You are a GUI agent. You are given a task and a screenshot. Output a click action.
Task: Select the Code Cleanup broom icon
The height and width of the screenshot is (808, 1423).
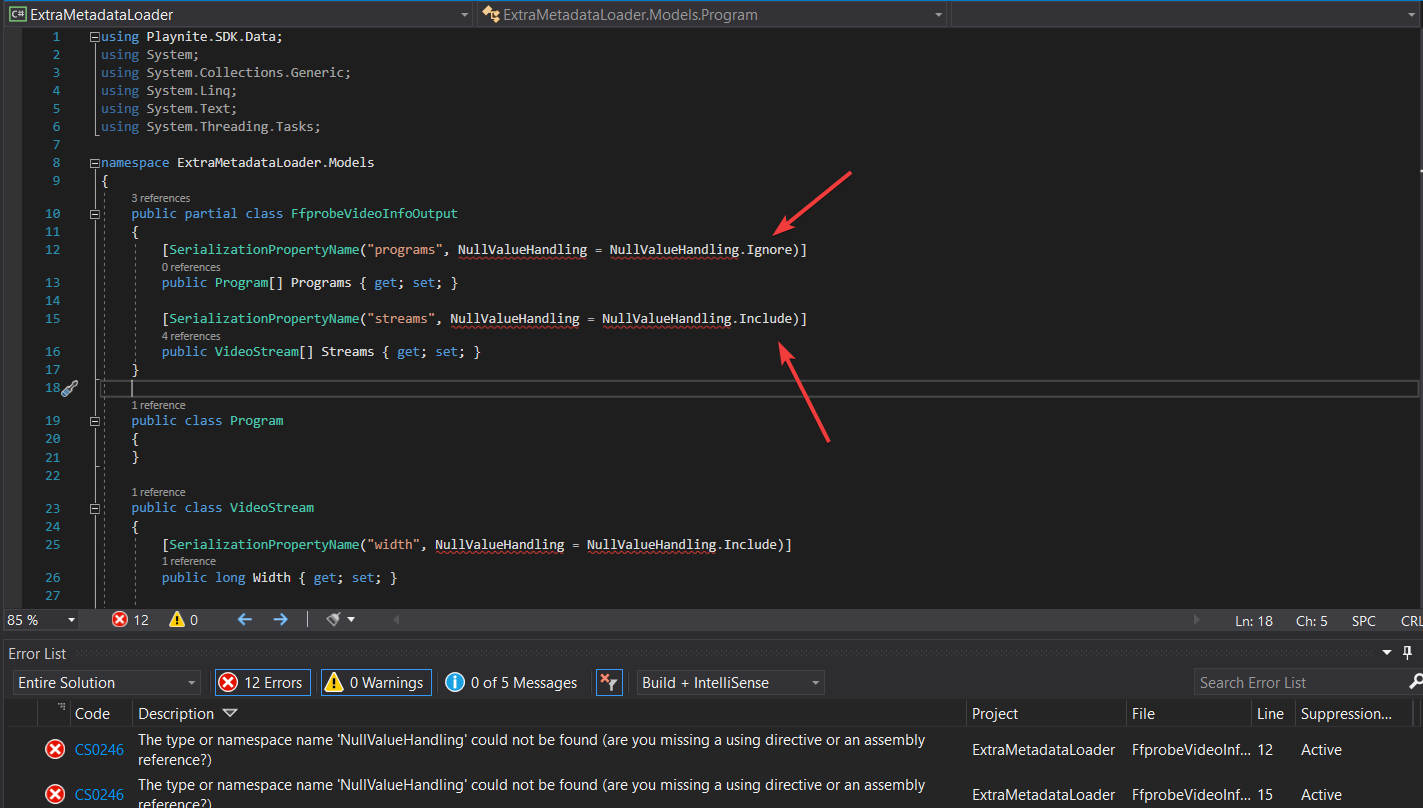tap(334, 619)
